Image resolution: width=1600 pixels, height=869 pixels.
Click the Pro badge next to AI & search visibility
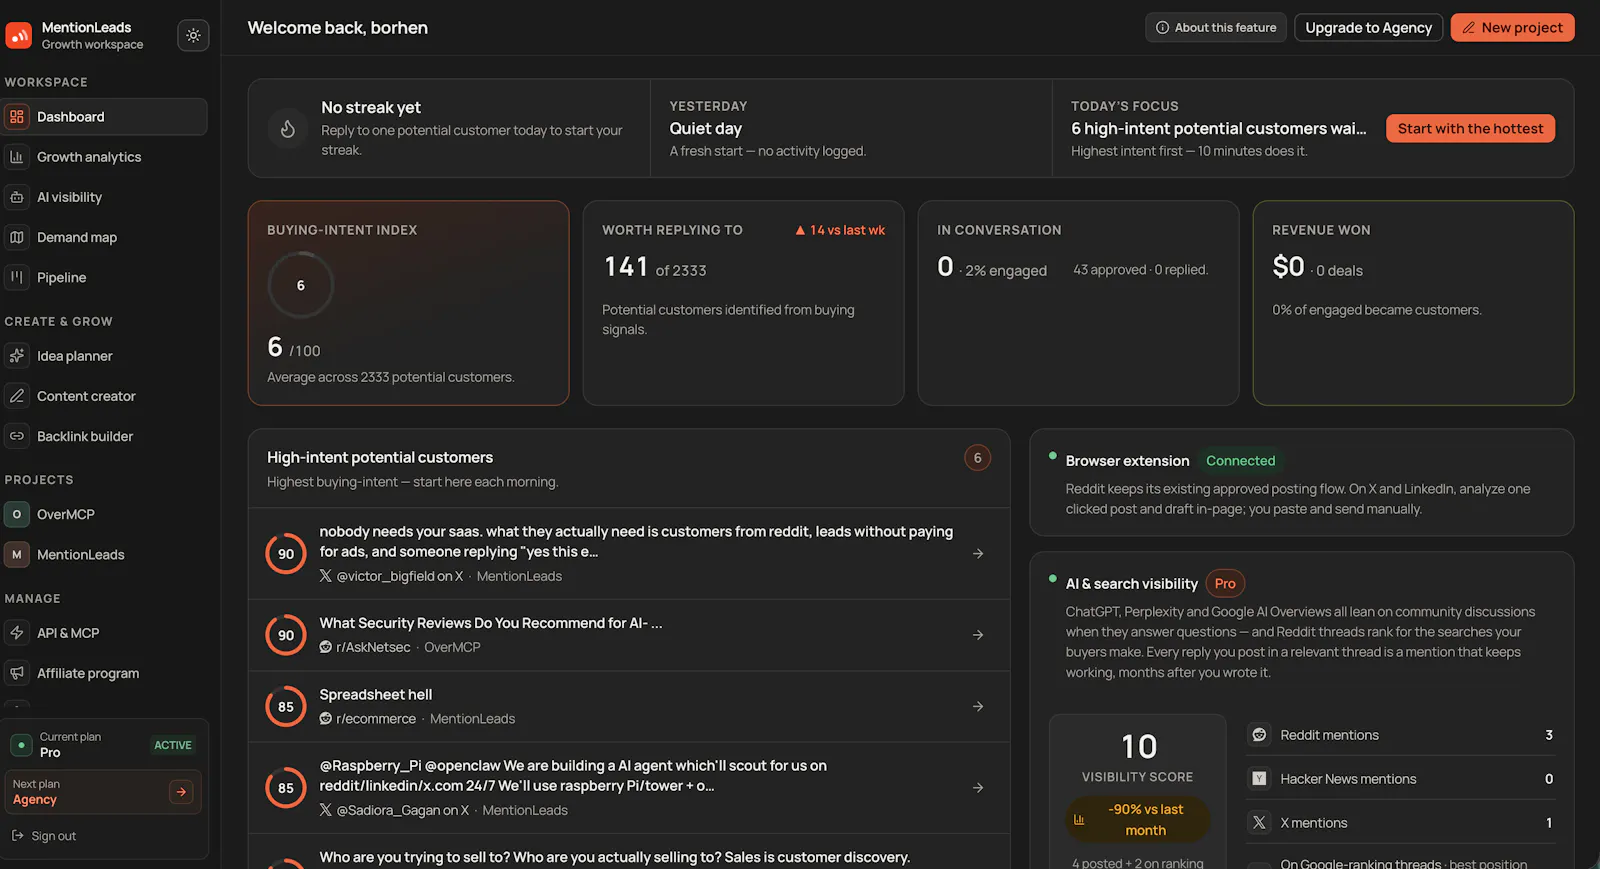1225,584
